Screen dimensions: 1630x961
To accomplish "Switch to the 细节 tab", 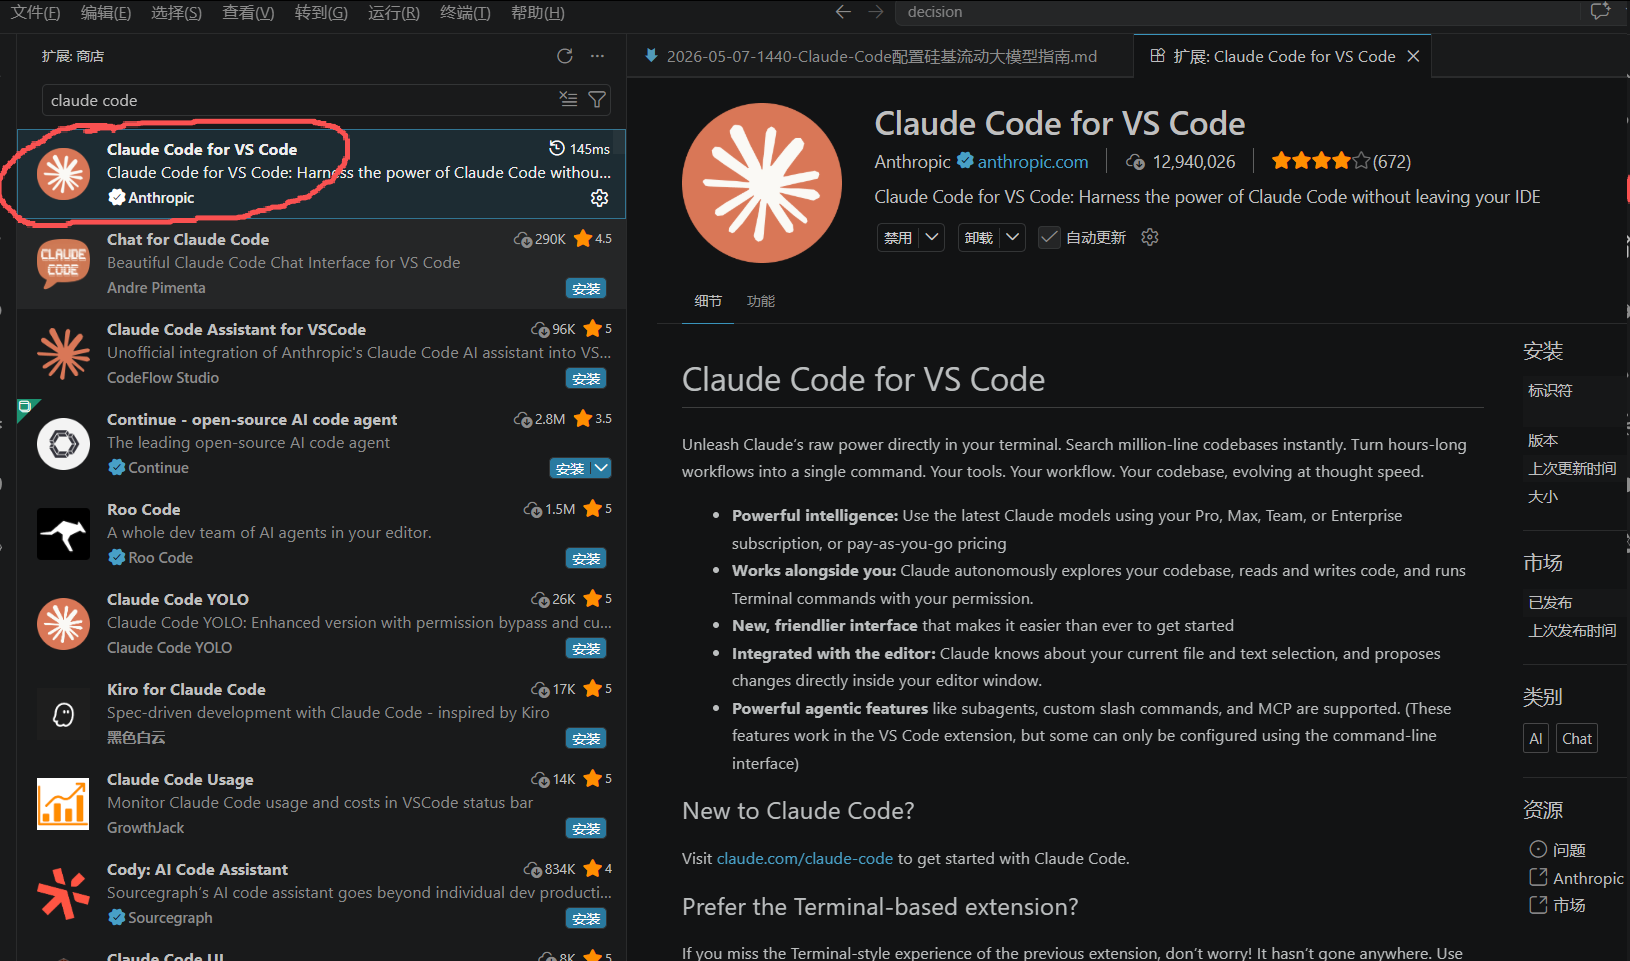I will pyautogui.click(x=708, y=301).
